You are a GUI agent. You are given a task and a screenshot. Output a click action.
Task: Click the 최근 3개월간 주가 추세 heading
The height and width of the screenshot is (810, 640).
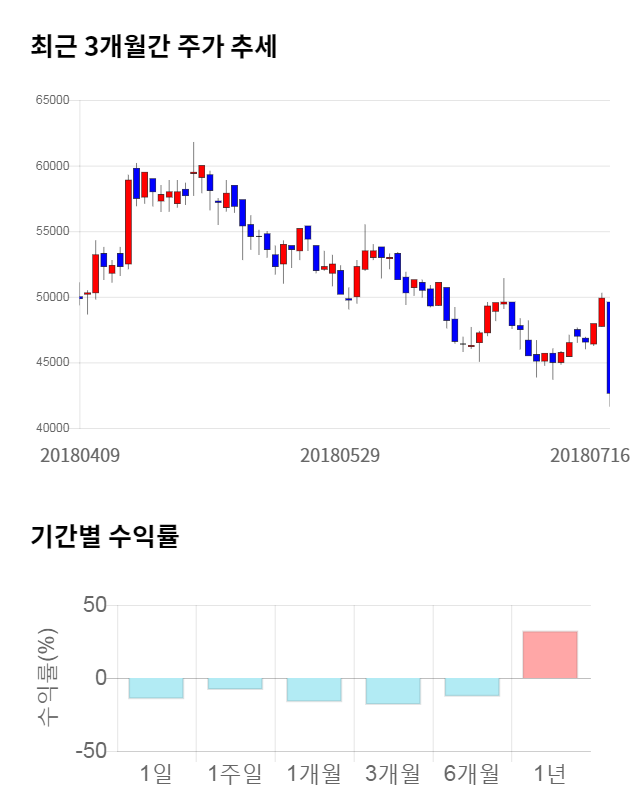154,46
